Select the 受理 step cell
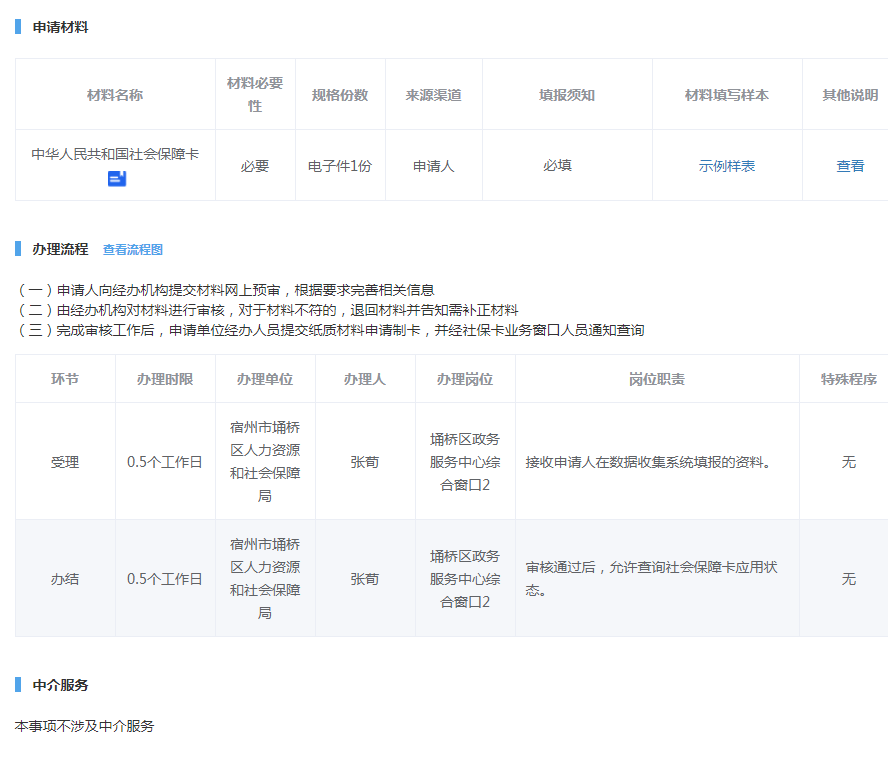 click(65, 462)
